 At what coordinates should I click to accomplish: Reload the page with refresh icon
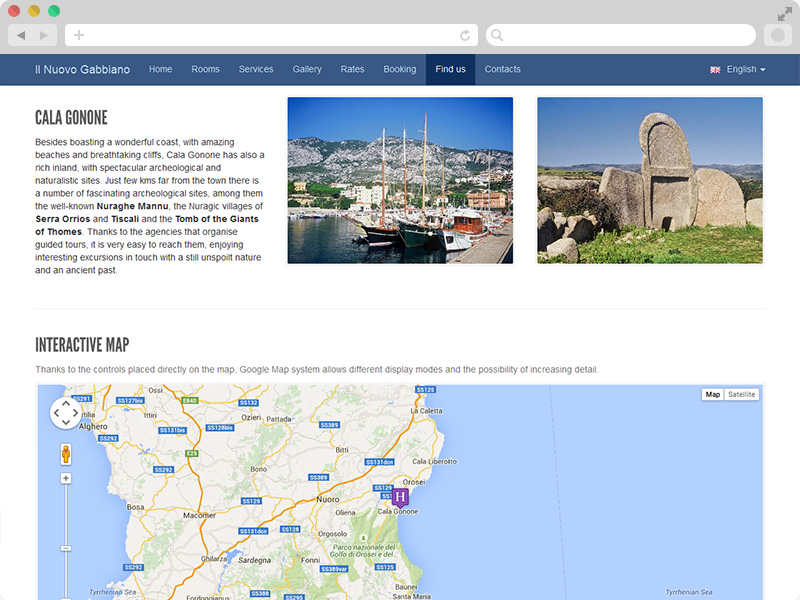465,35
